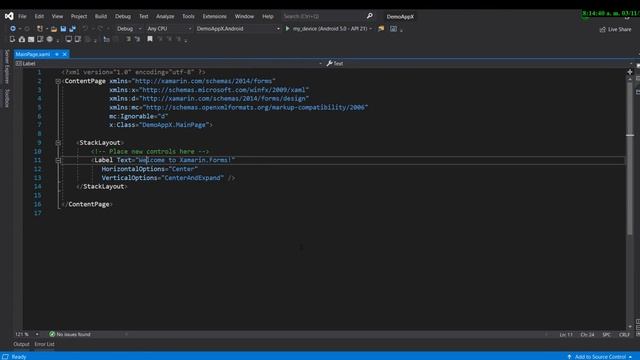Screen dimensions: 640x360
Task: Click the SPC indentation indicator
Action: pyautogui.click(x=607, y=334)
